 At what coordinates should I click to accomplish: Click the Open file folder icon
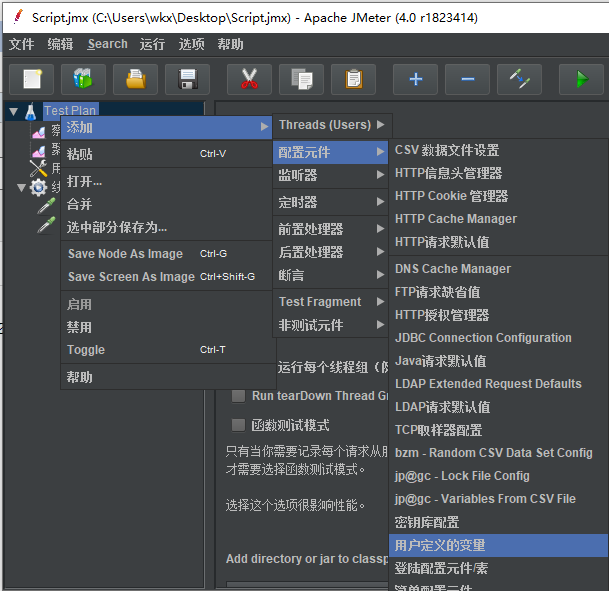tap(135, 79)
